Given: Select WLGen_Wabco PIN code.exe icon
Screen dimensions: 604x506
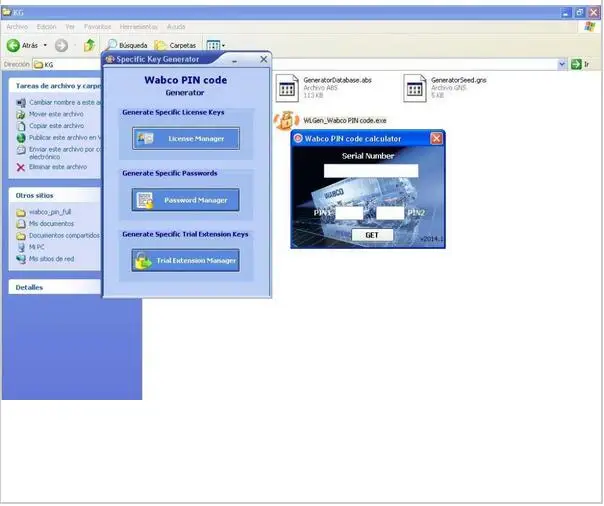Looking at the screenshot, I should 287,120.
